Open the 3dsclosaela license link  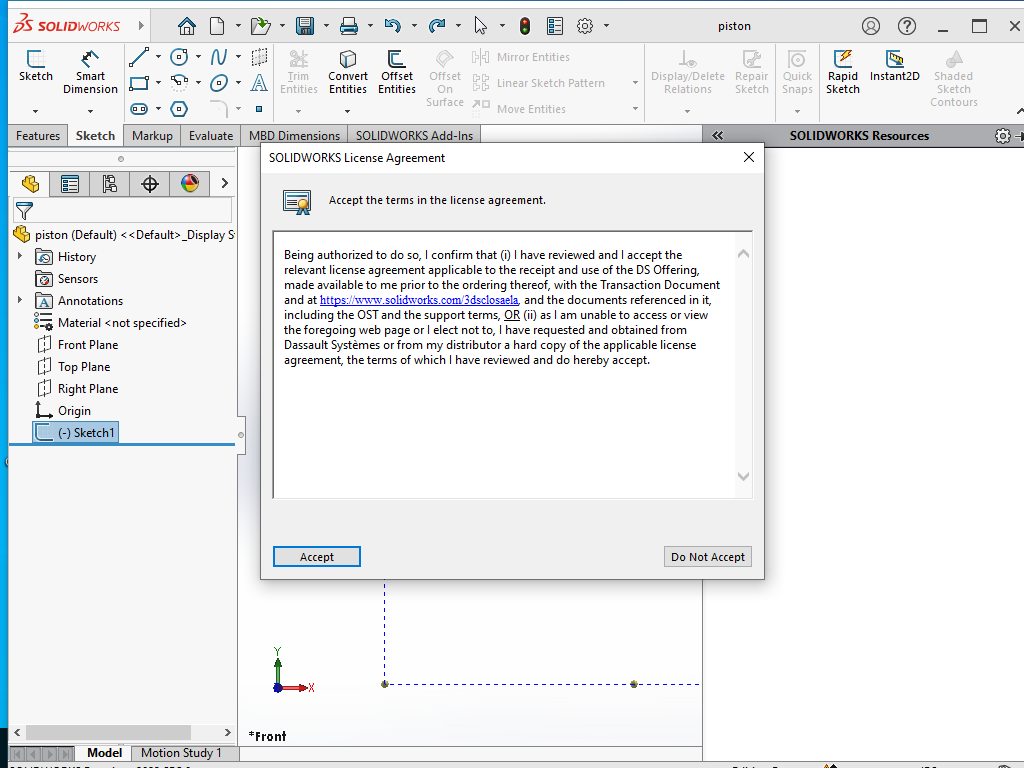[x=419, y=300]
